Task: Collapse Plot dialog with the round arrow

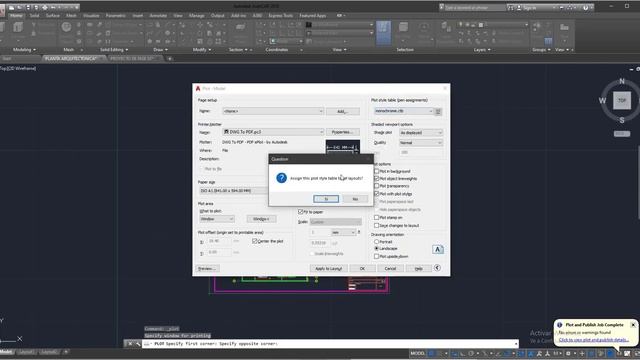Action: tap(437, 268)
